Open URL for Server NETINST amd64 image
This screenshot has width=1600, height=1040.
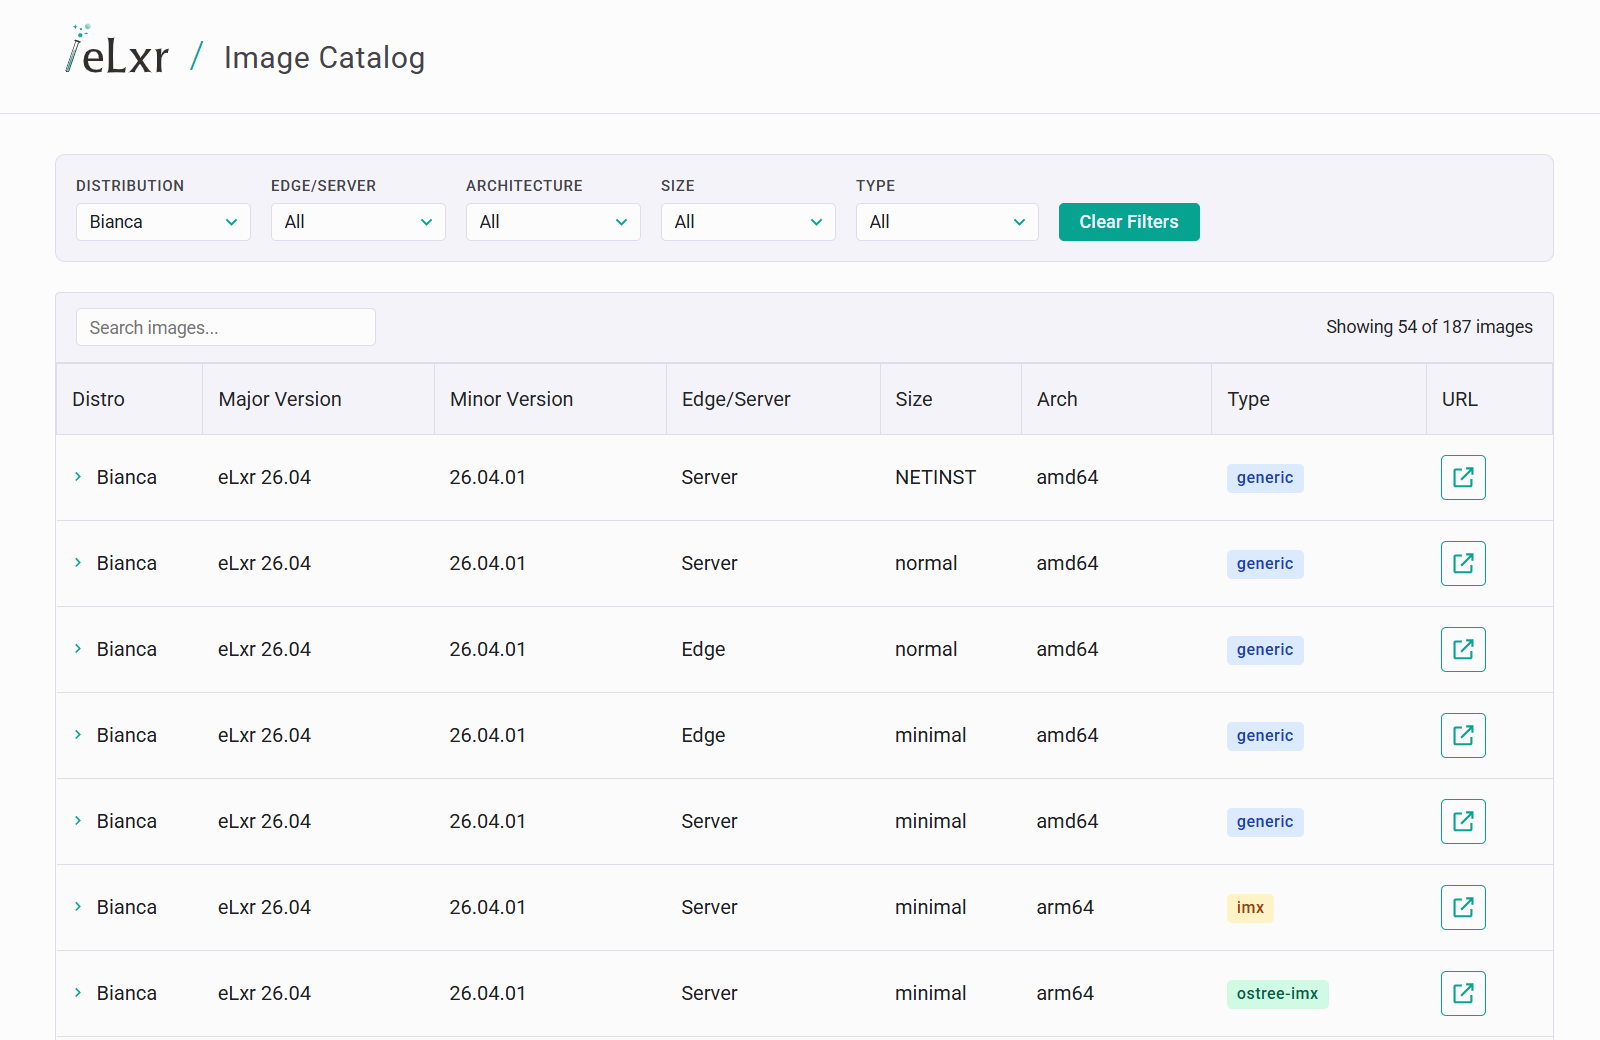(x=1463, y=477)
